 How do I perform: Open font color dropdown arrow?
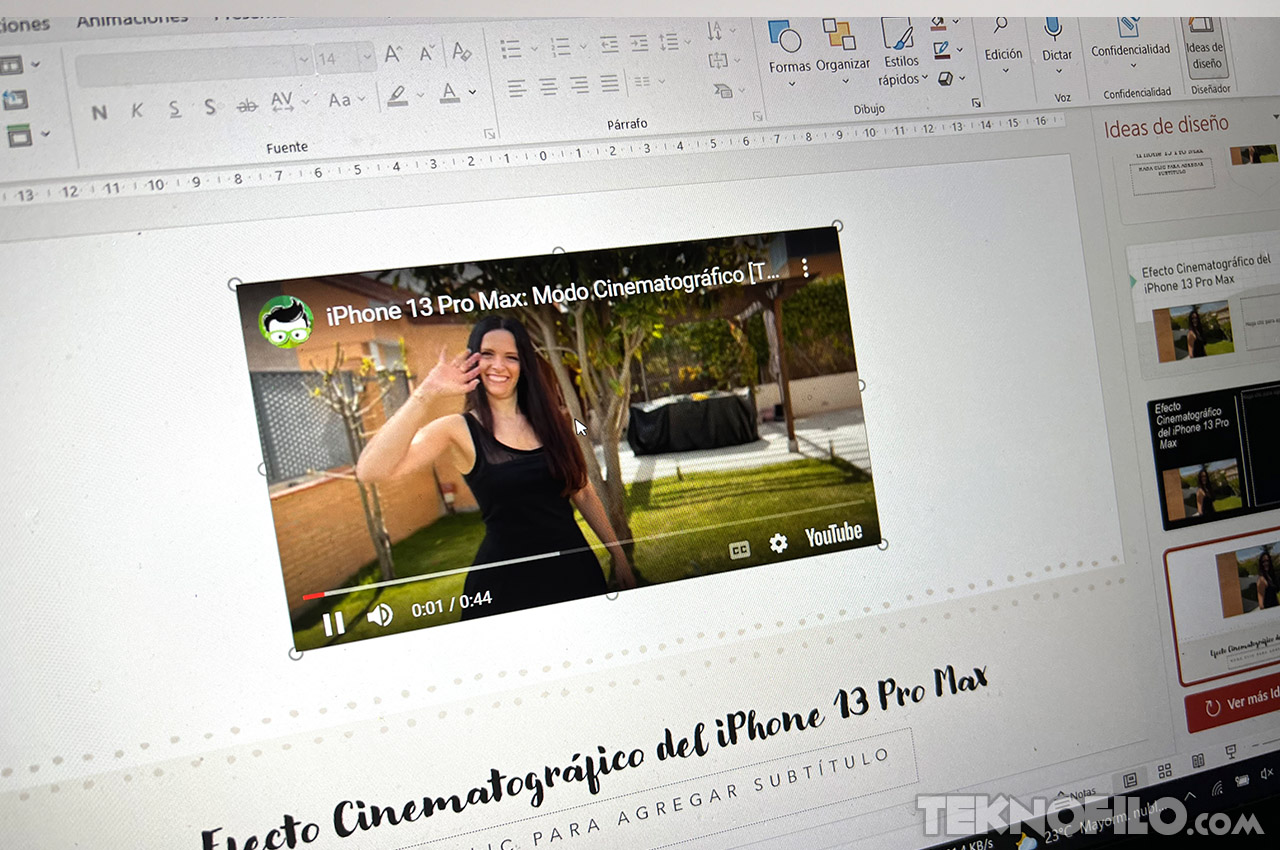coord(472,93)
